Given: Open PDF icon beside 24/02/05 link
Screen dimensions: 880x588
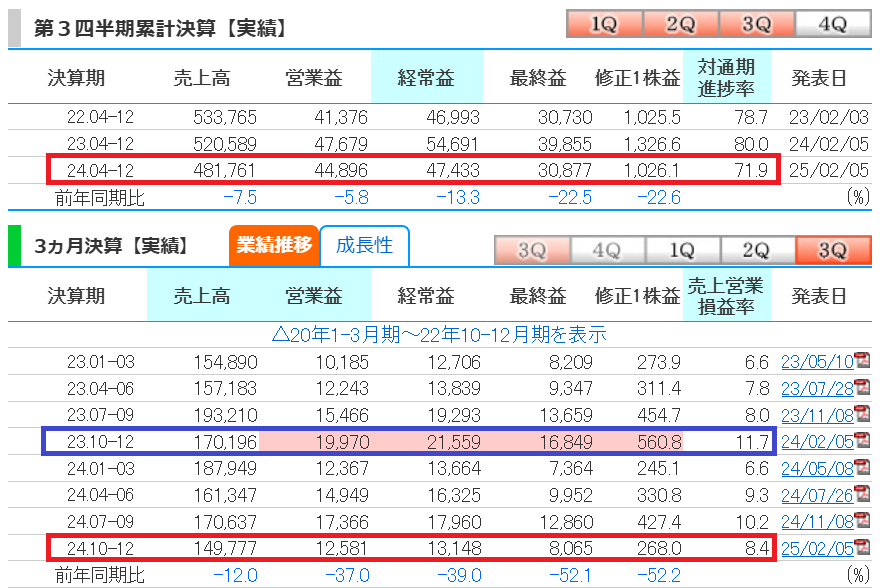Looking at the screenshot, I should click(862, 440).
